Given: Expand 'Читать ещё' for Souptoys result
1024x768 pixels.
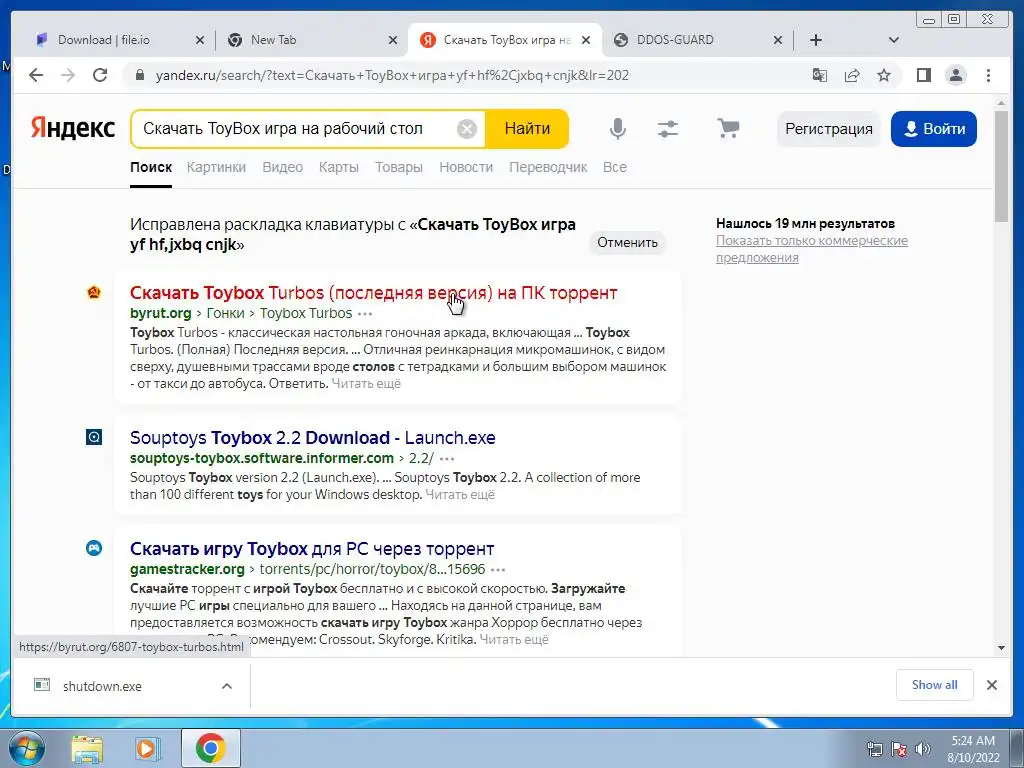Looking at the screenshot, I should click(460, 494).
